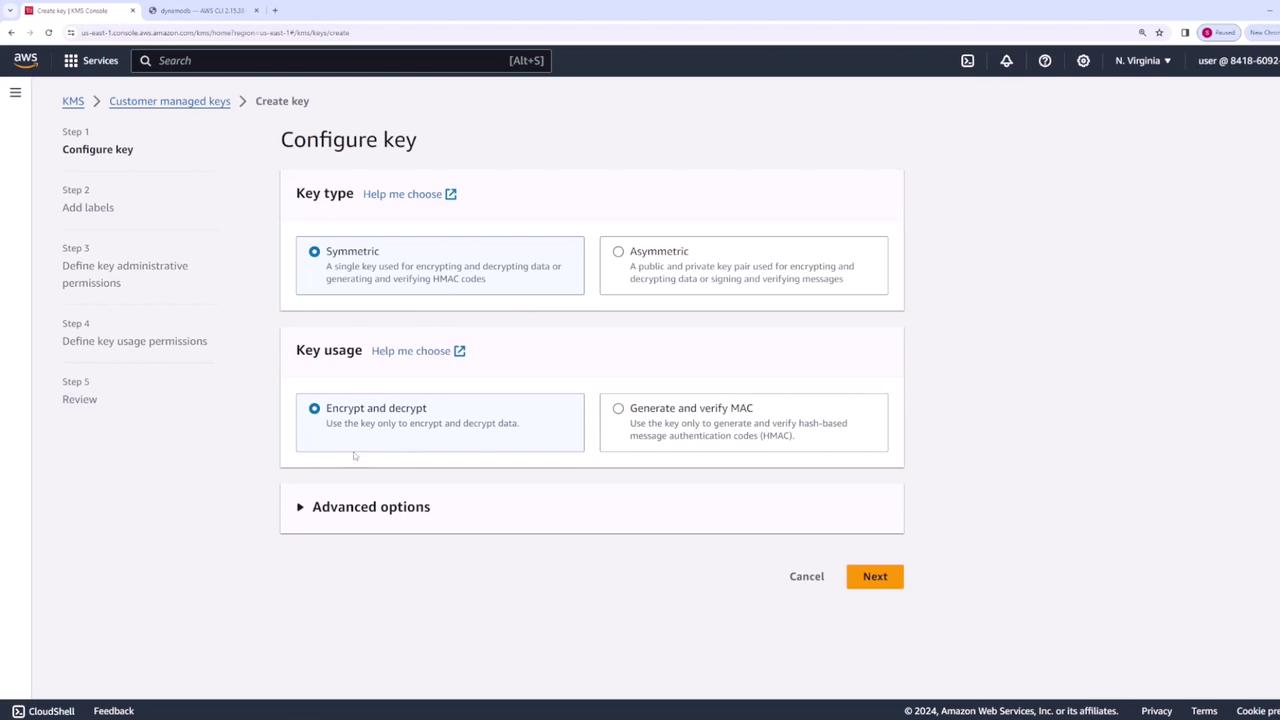Select the Symmetric key type option
1280x720 pixels.
[x=440, y=265]
